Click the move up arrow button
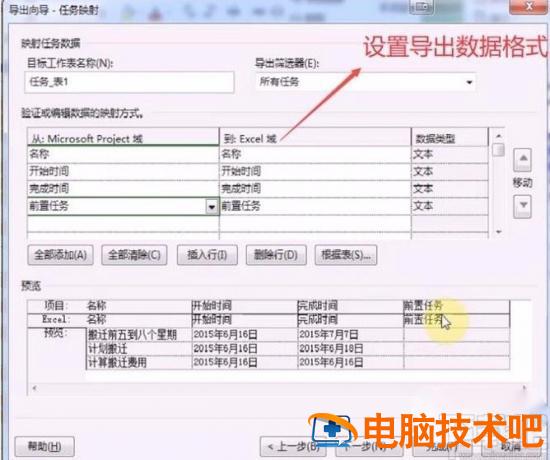The image size is (550, 460). pos(522,160)
